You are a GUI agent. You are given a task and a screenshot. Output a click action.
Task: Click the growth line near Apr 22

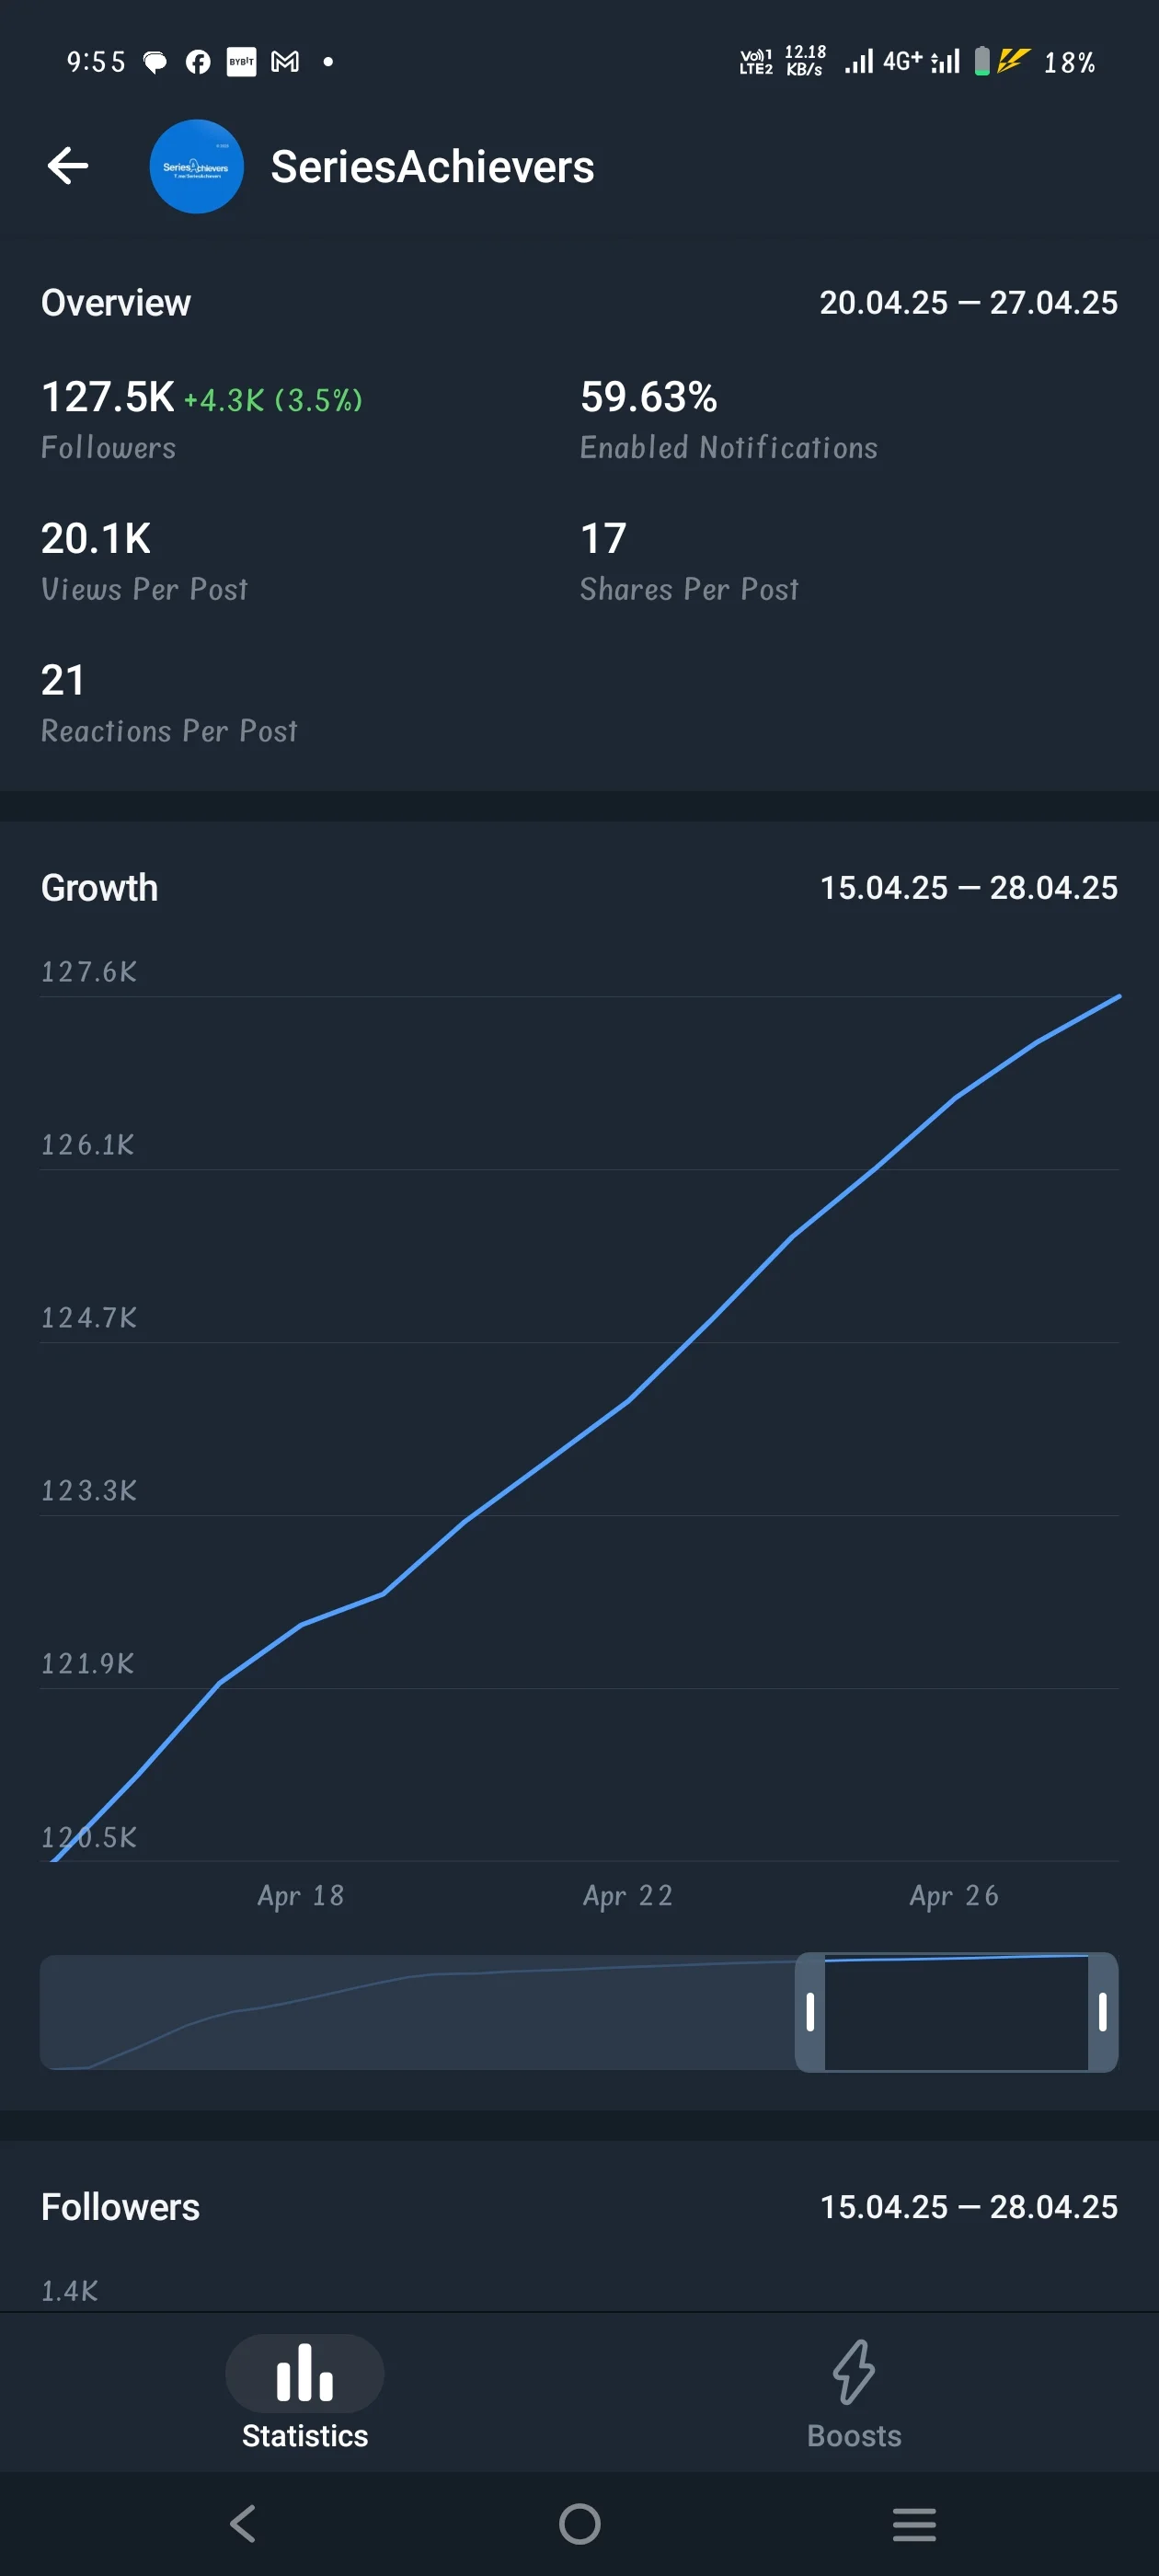pos(628,1400)
